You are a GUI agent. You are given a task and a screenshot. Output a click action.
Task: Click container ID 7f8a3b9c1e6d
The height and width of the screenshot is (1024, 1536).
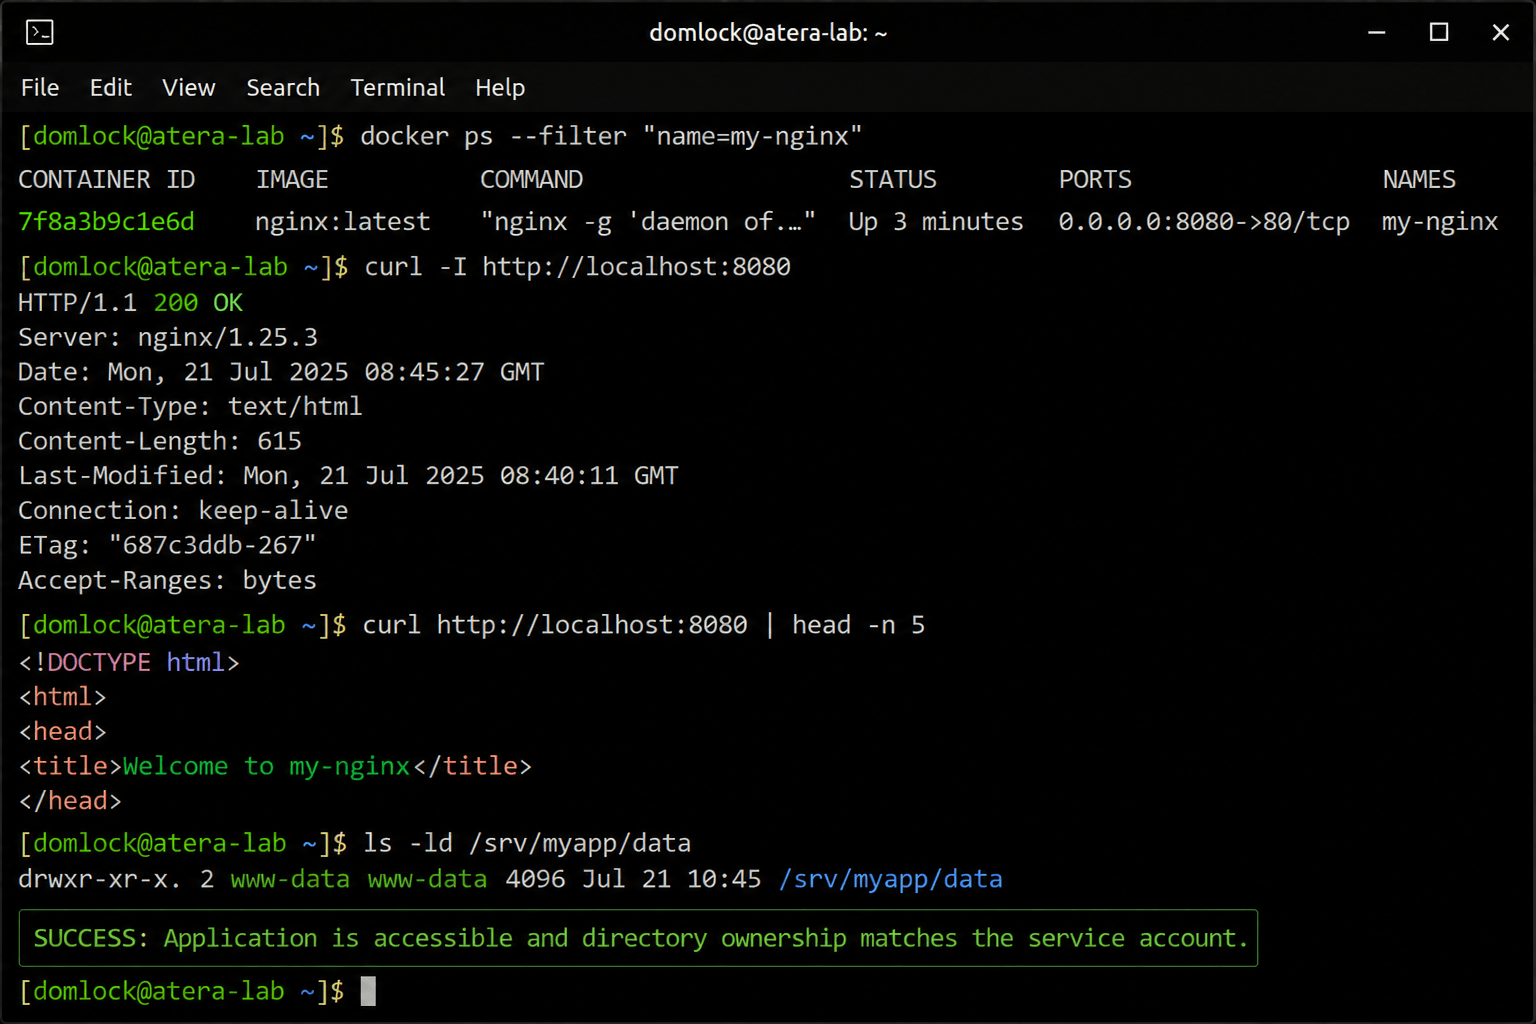[x=106, y=222]
